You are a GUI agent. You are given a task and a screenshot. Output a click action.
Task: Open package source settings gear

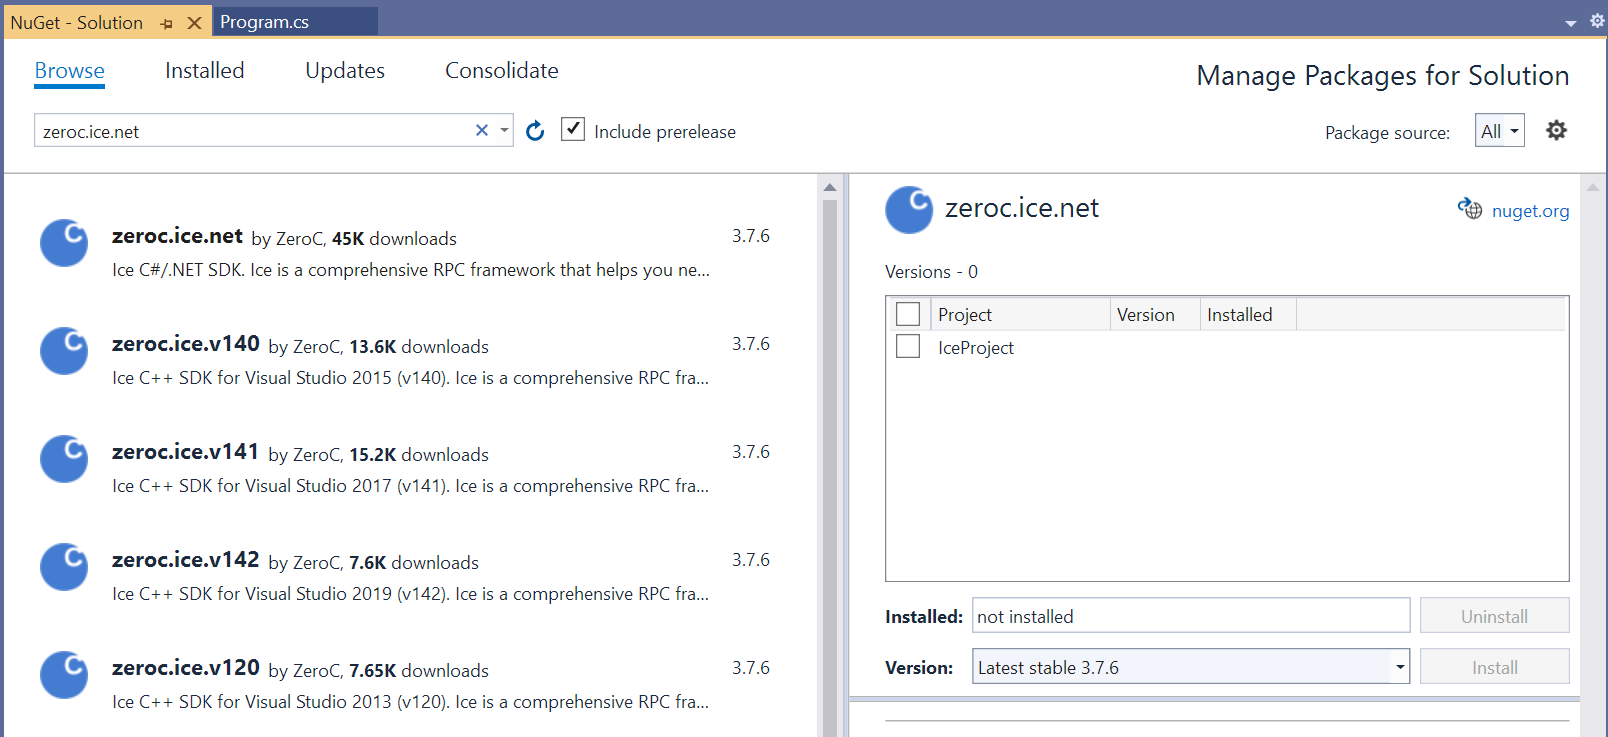1556,130
